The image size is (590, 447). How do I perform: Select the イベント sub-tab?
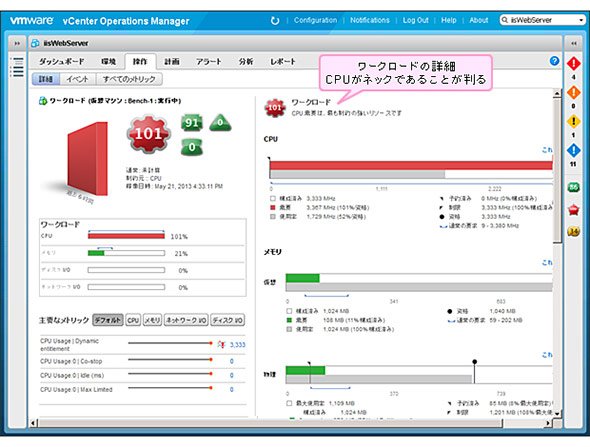[x=77, y=79]
